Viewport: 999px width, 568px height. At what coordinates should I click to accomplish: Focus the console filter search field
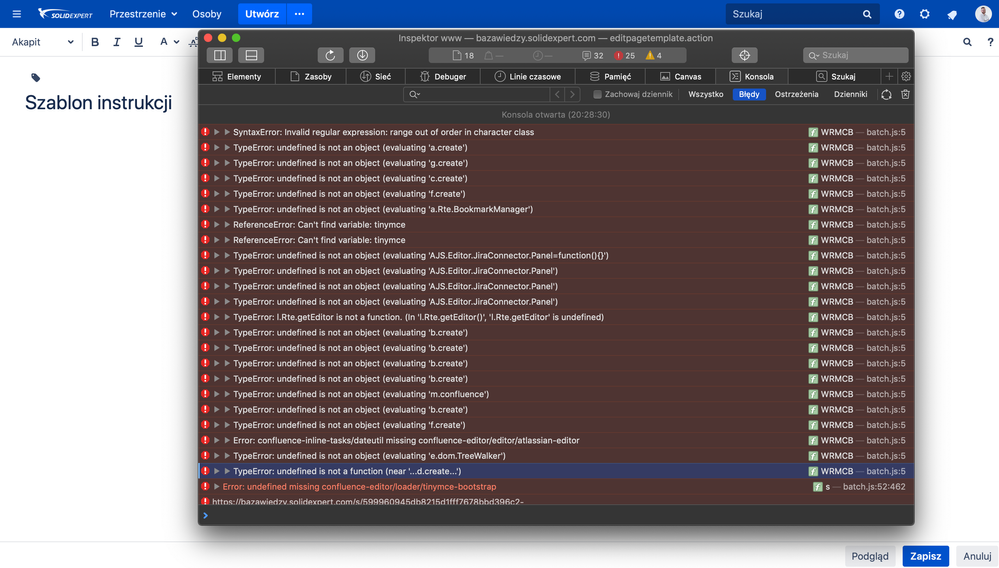(x=477, y=94)
